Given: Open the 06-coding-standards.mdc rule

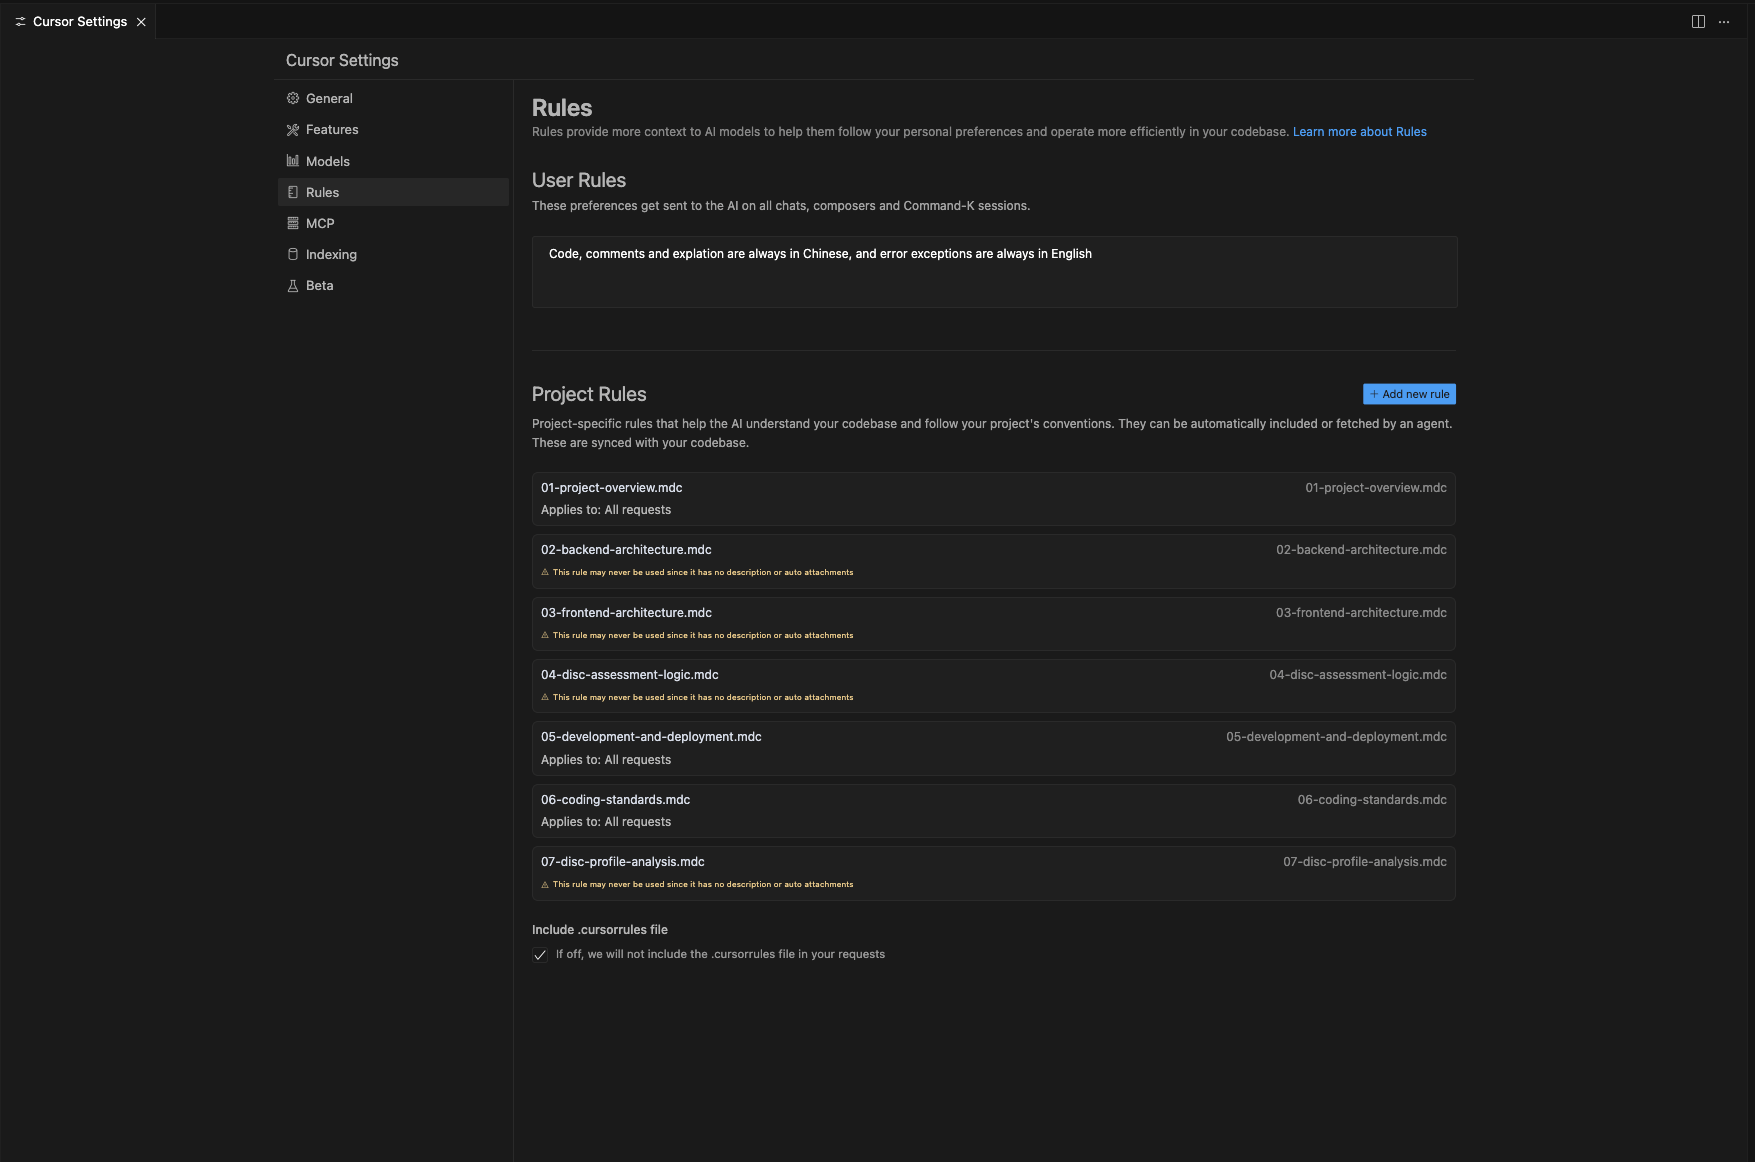Looking at the screenshot, I should tap(993, 811).
